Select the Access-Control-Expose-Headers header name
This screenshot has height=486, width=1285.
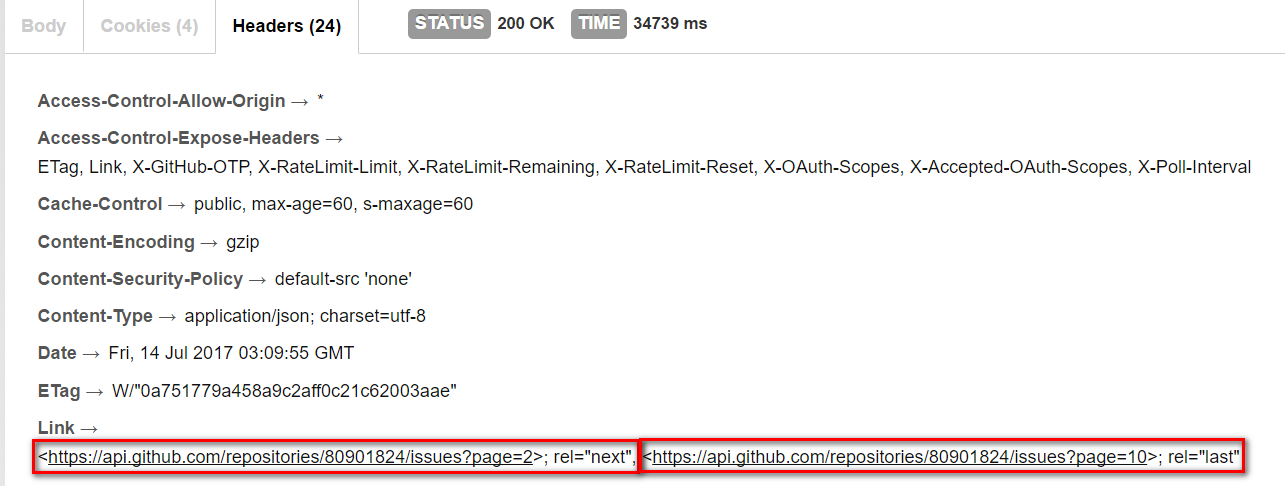pyautogui.click(x=179, y=138)
